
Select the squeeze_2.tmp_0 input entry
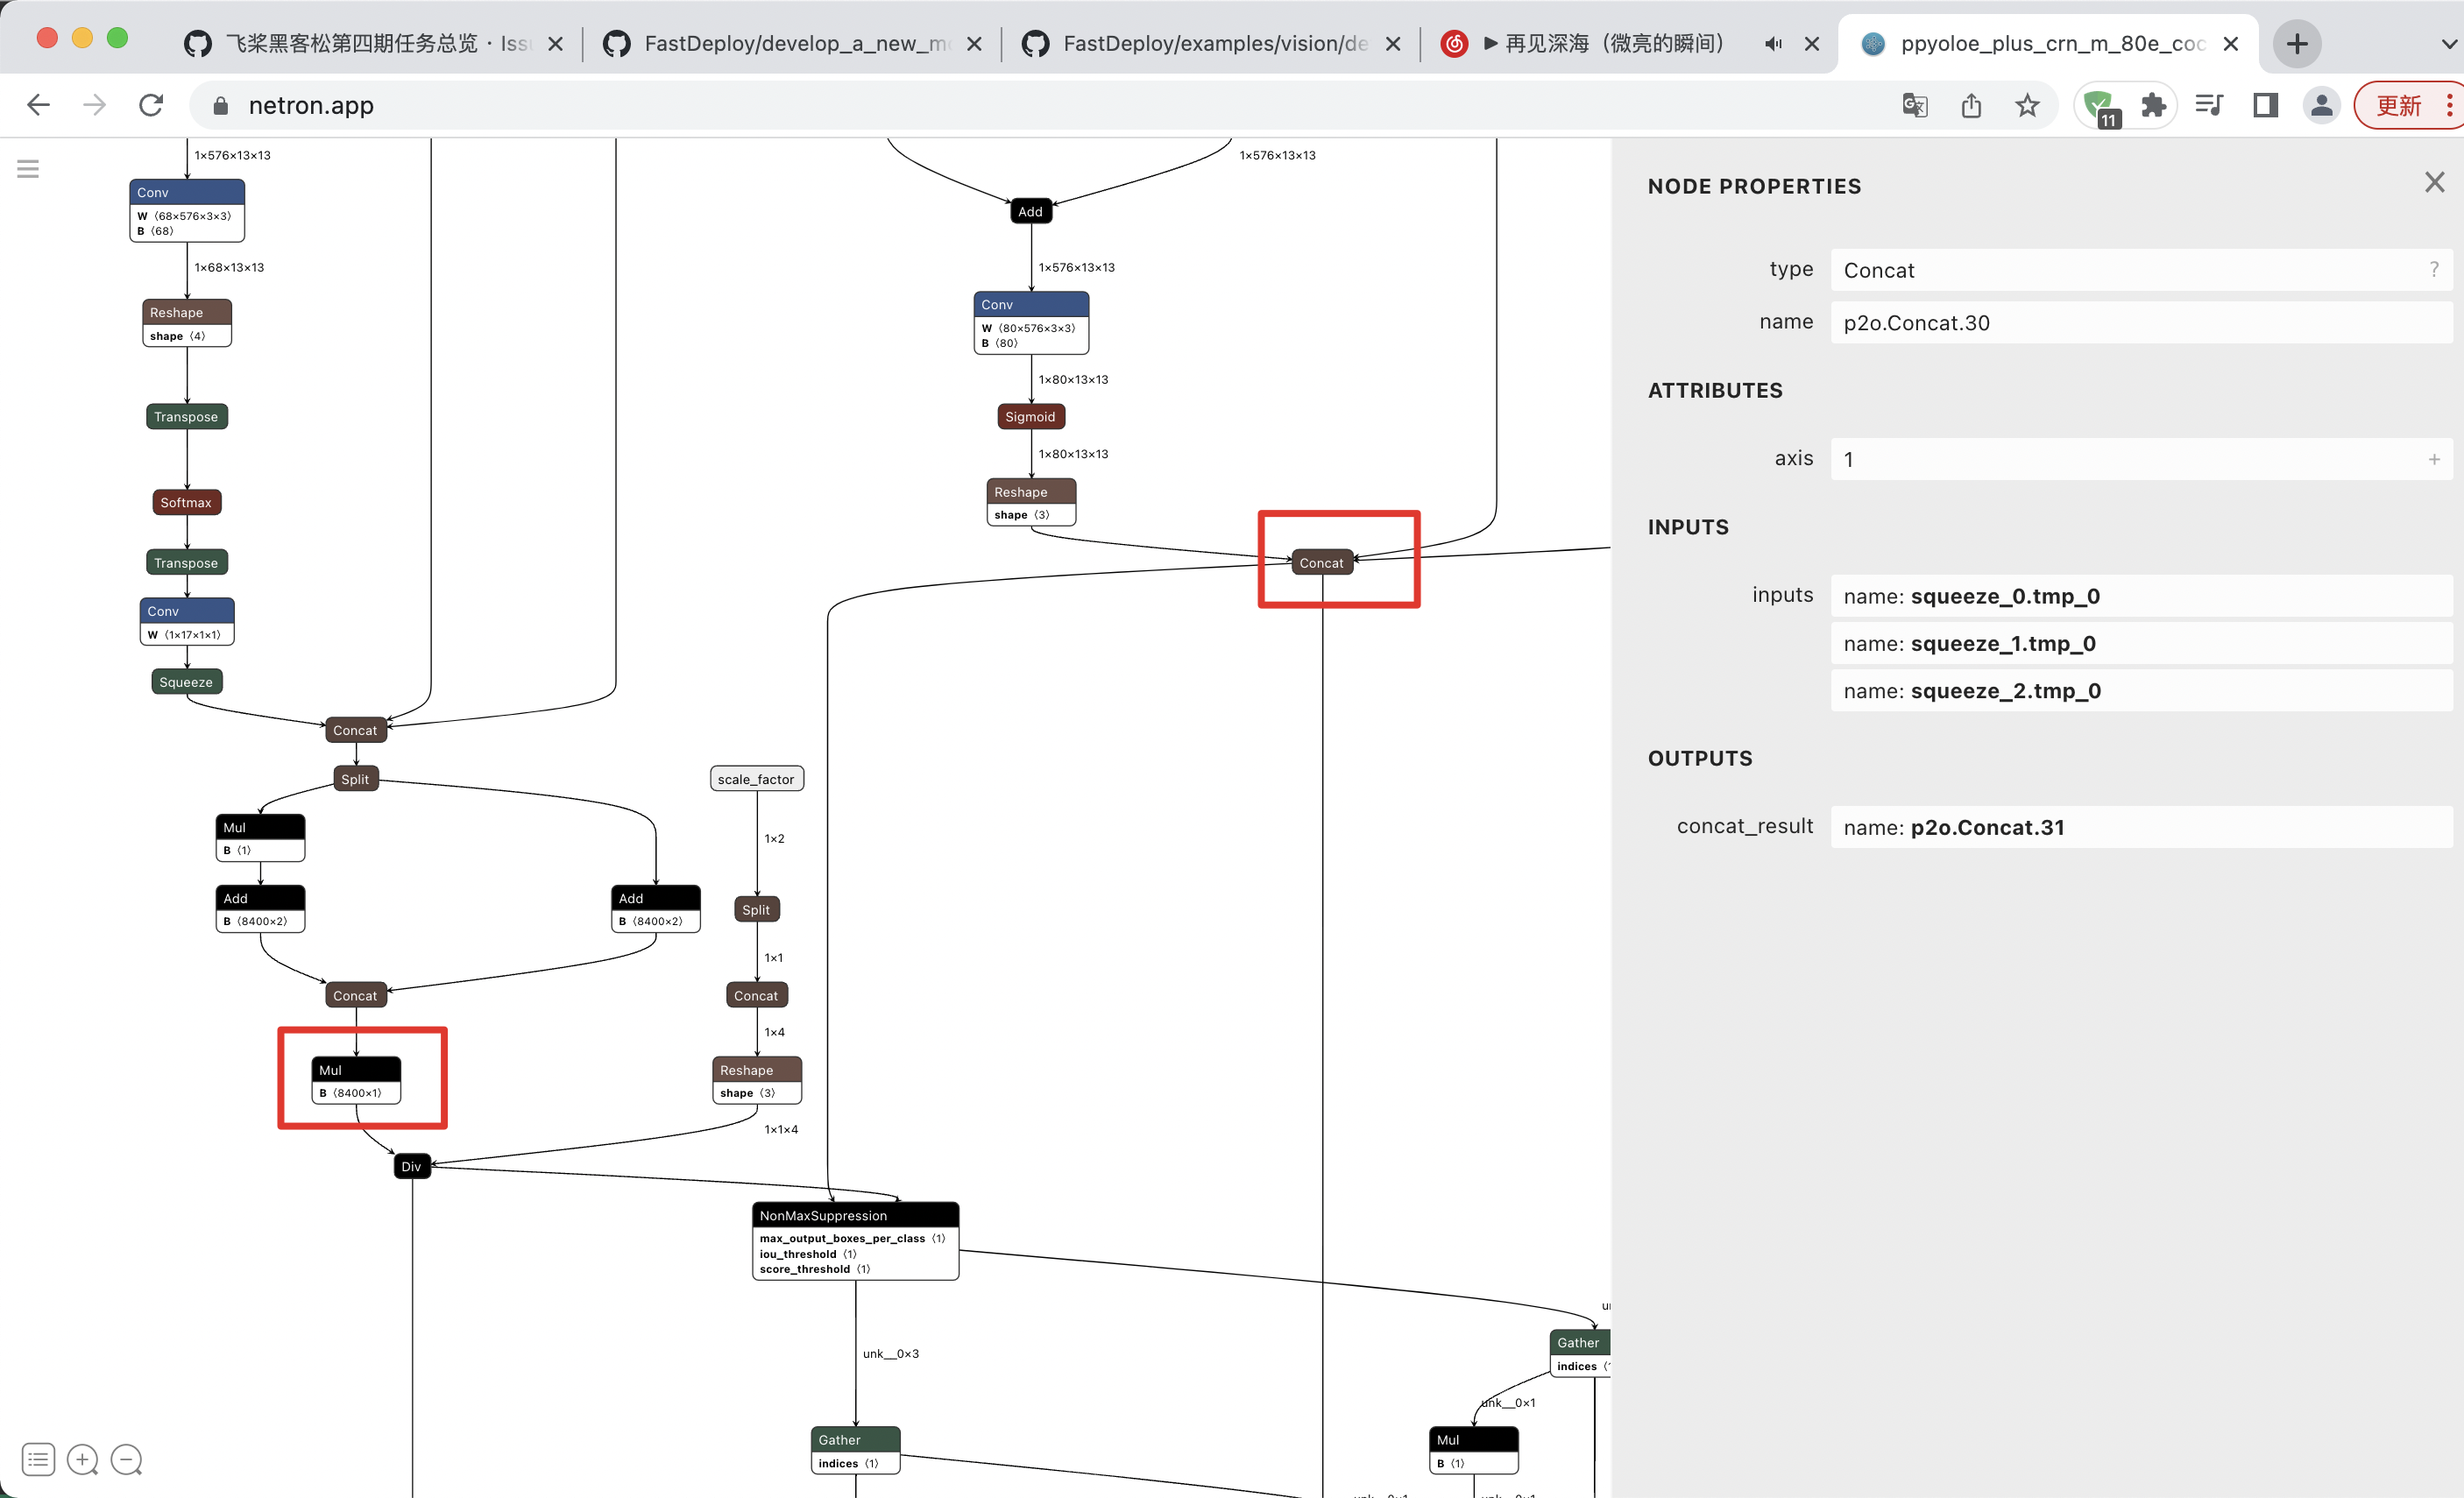[x=2141, y=691]
